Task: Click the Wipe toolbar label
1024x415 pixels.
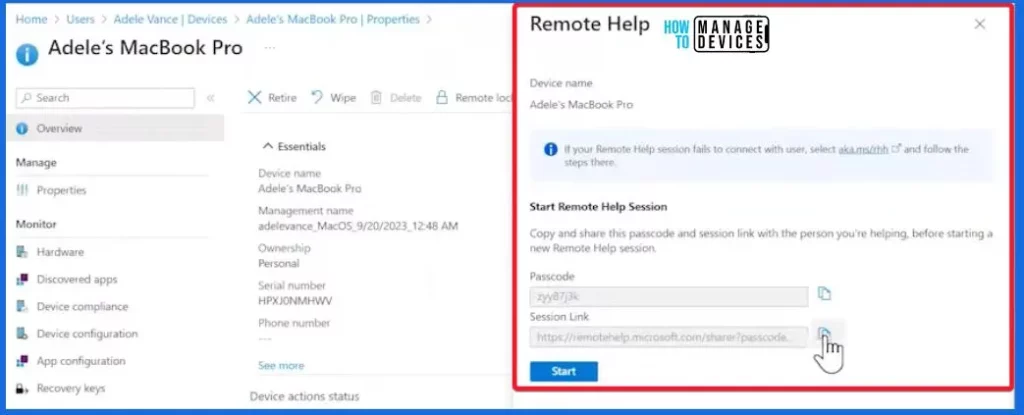Action: coord(343,98)
